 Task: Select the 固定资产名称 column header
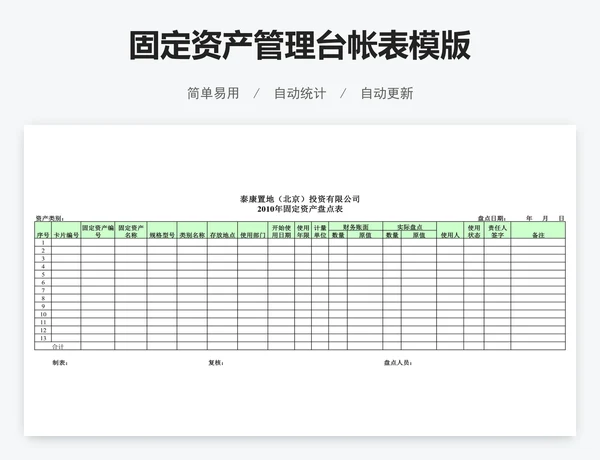[x=131, y=230]
